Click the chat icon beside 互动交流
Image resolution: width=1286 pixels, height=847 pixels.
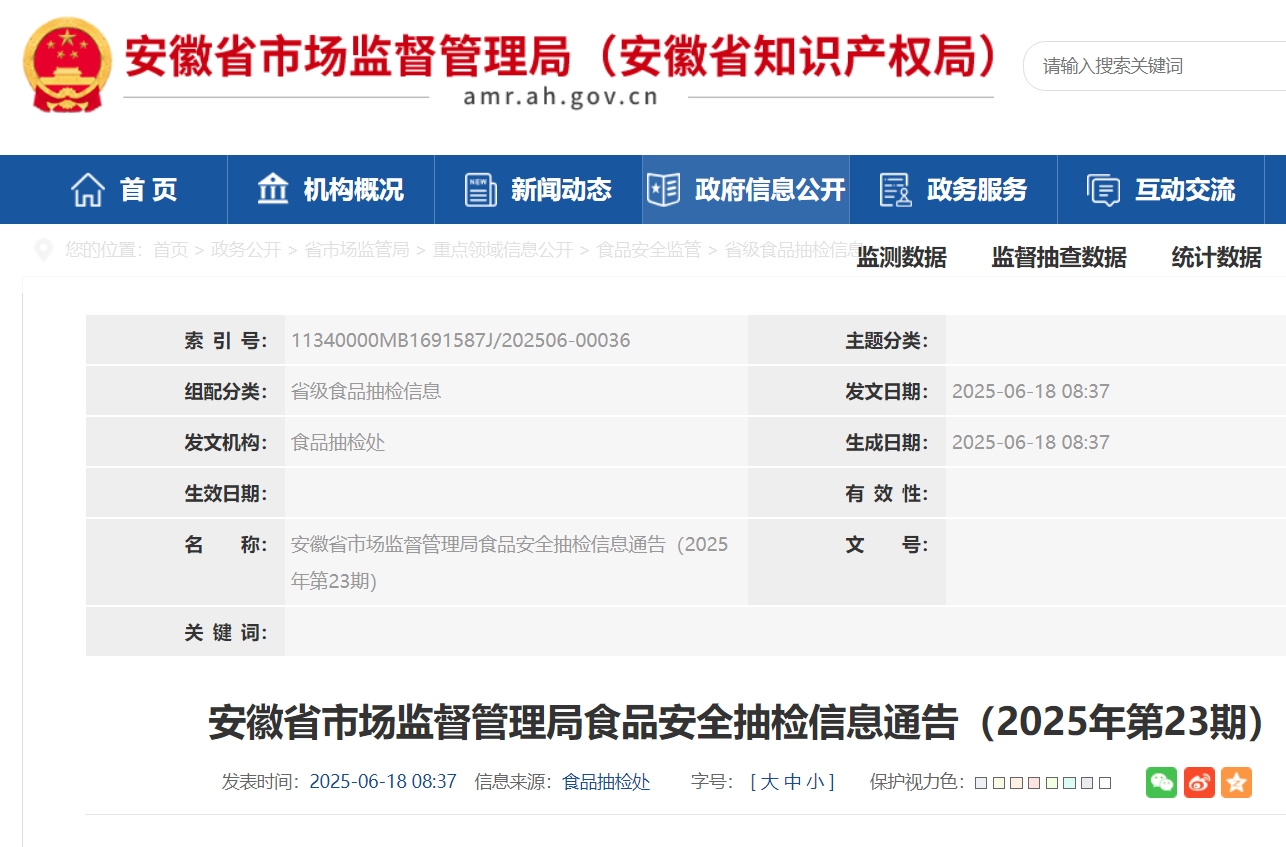tap(1103, 190)
